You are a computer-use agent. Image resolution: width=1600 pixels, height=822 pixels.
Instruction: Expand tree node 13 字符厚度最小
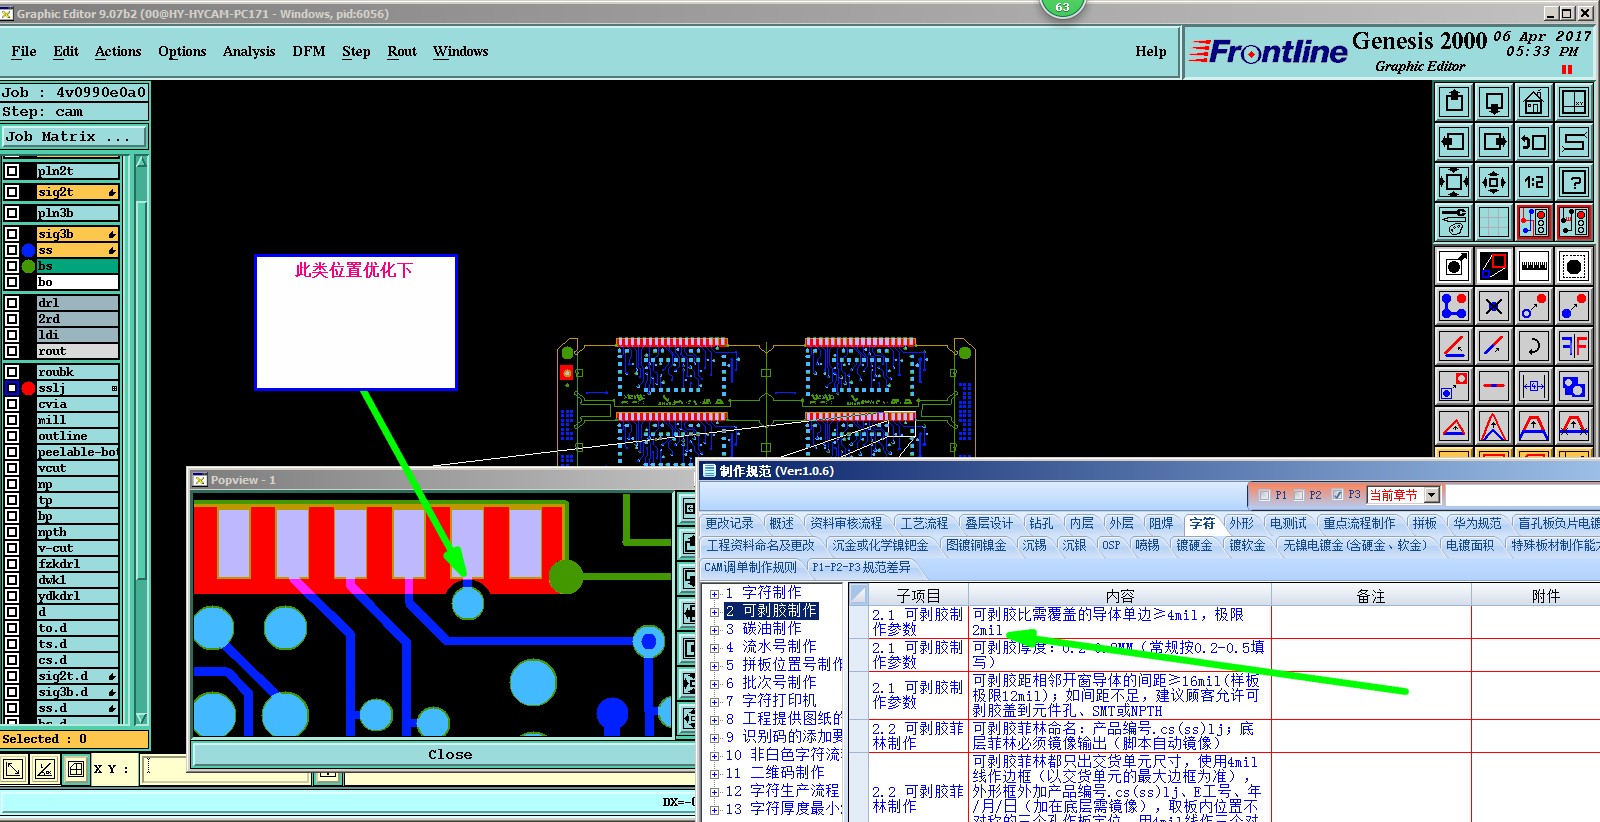tap(714, 810)
